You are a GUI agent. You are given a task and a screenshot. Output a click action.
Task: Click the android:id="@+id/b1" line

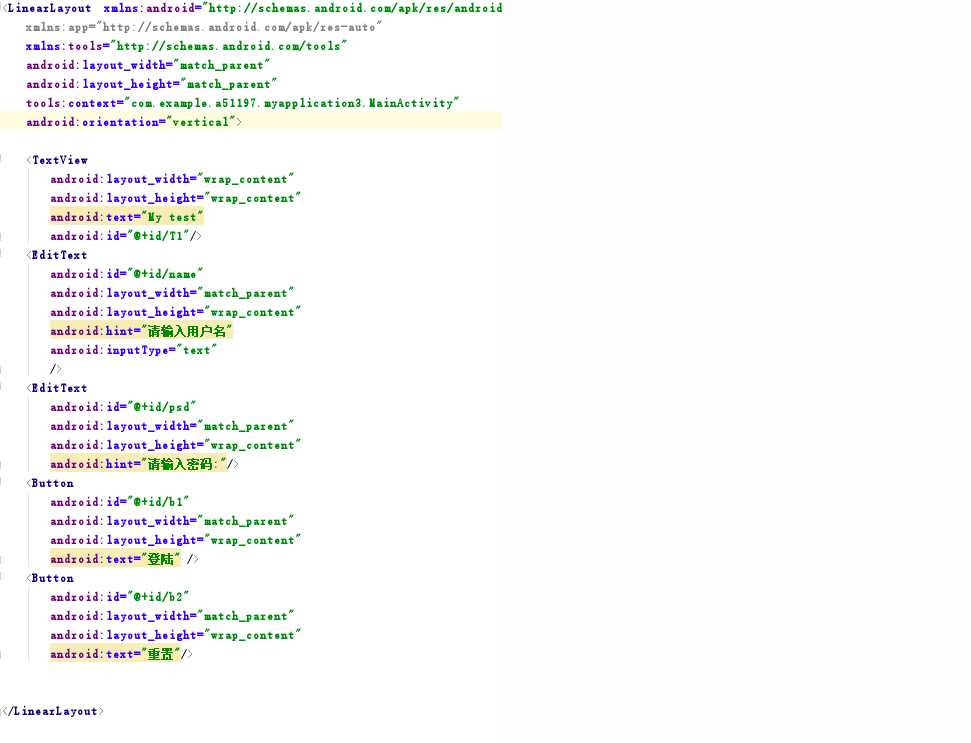(120, 503)
